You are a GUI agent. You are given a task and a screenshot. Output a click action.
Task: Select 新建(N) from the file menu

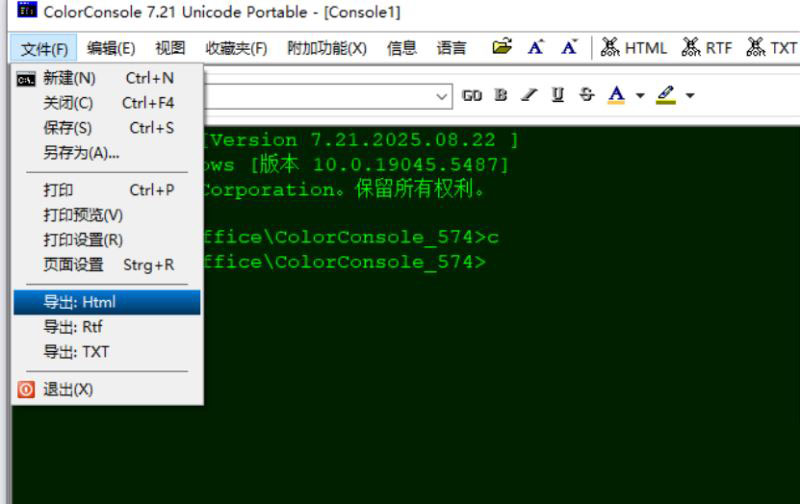(x=107, y=78)
